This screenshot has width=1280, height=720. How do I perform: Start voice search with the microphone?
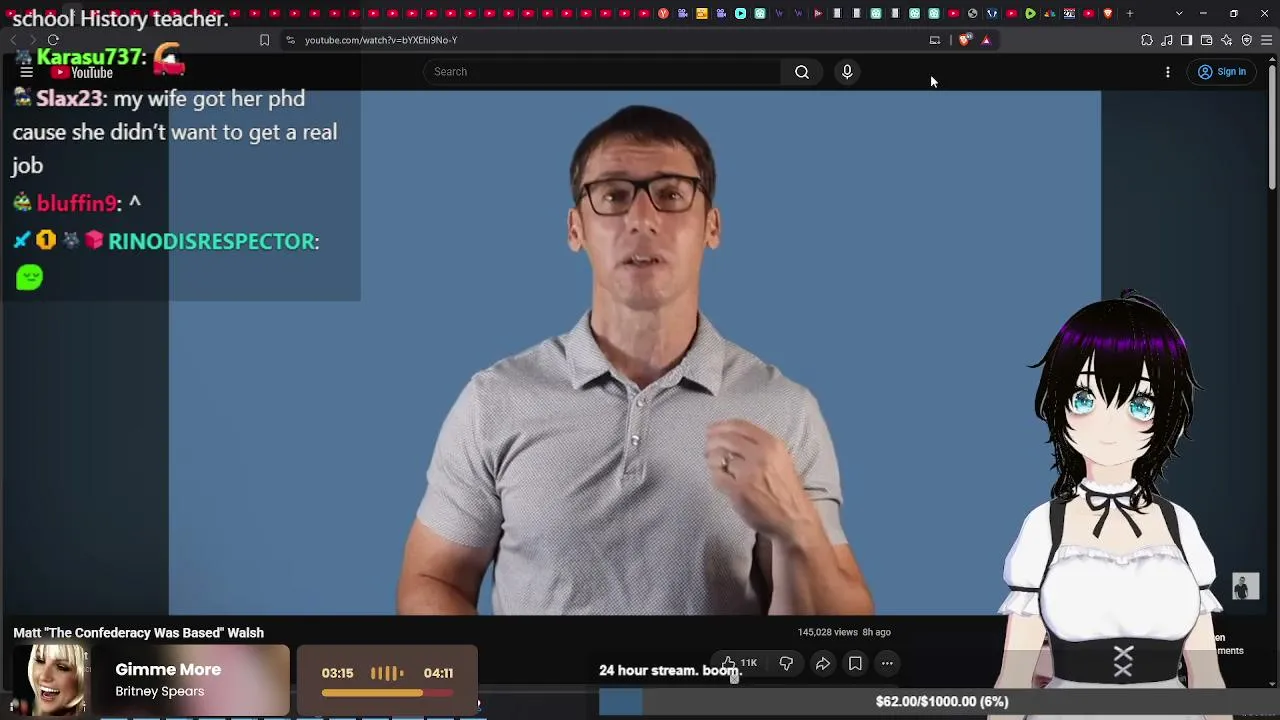click(x=847, y=72)
